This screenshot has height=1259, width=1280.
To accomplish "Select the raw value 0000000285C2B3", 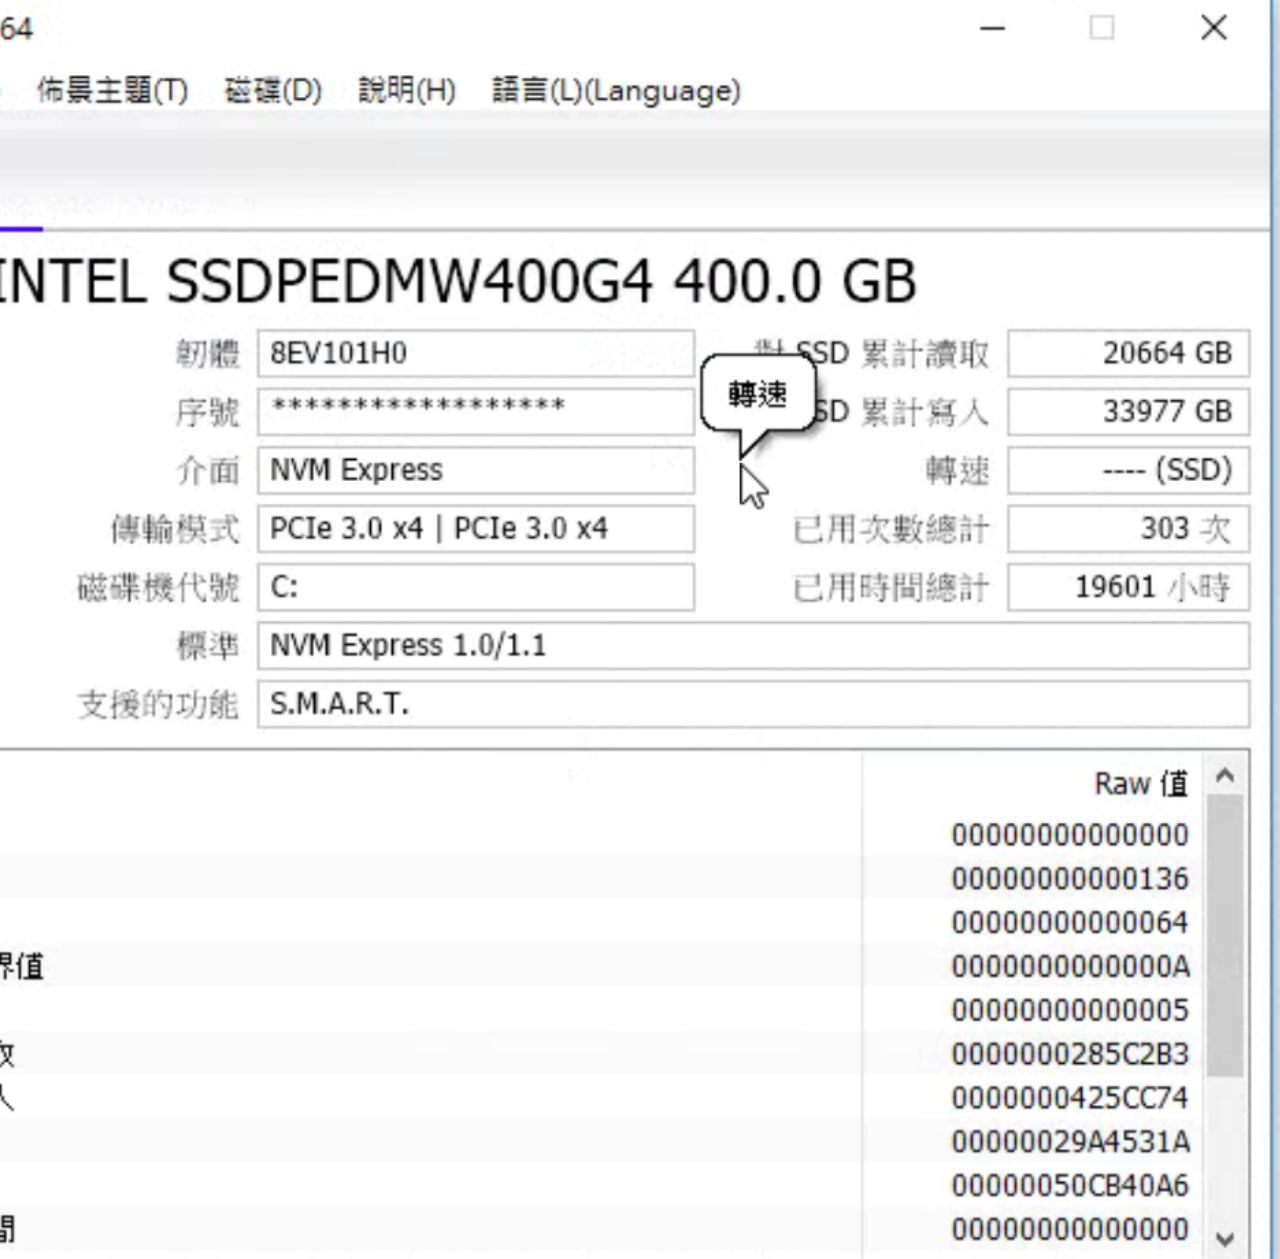I will (1070, 1055).
